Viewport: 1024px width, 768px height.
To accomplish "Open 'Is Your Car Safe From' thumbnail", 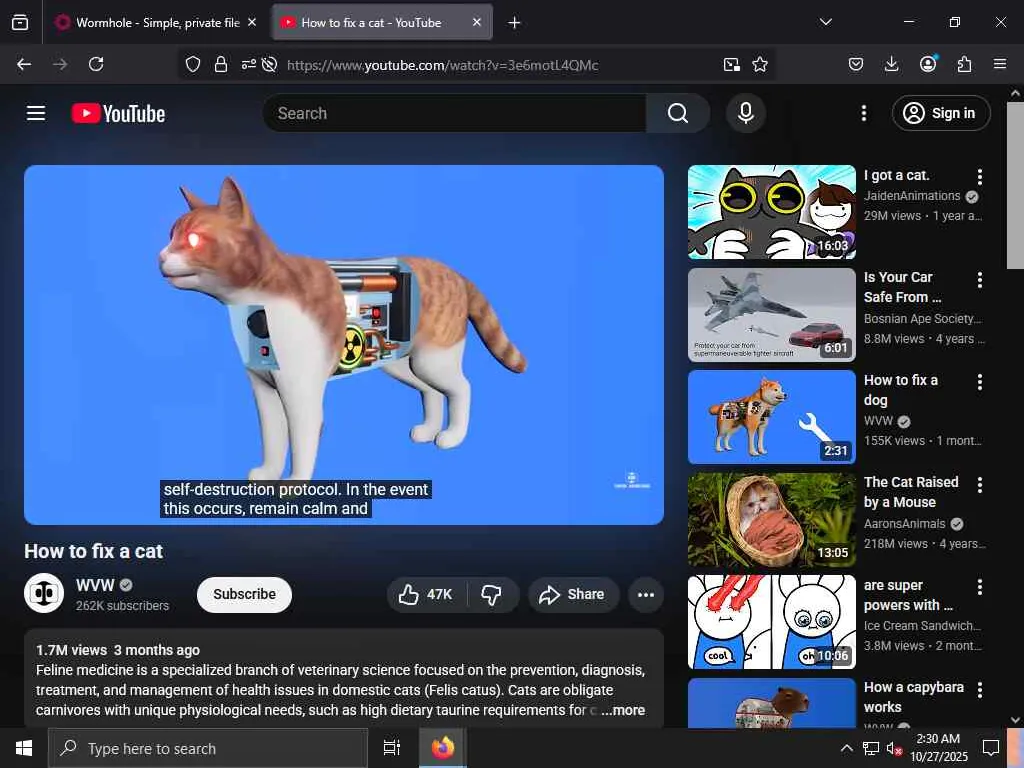I will tap(771, 315).
